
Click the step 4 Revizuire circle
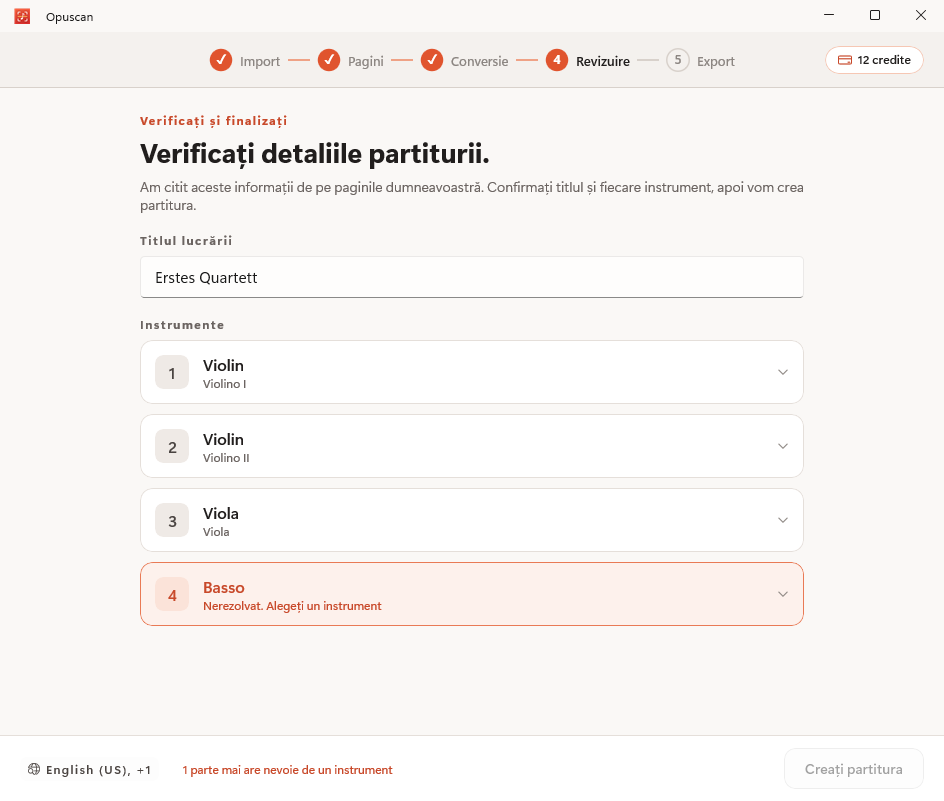click(557, 60)
